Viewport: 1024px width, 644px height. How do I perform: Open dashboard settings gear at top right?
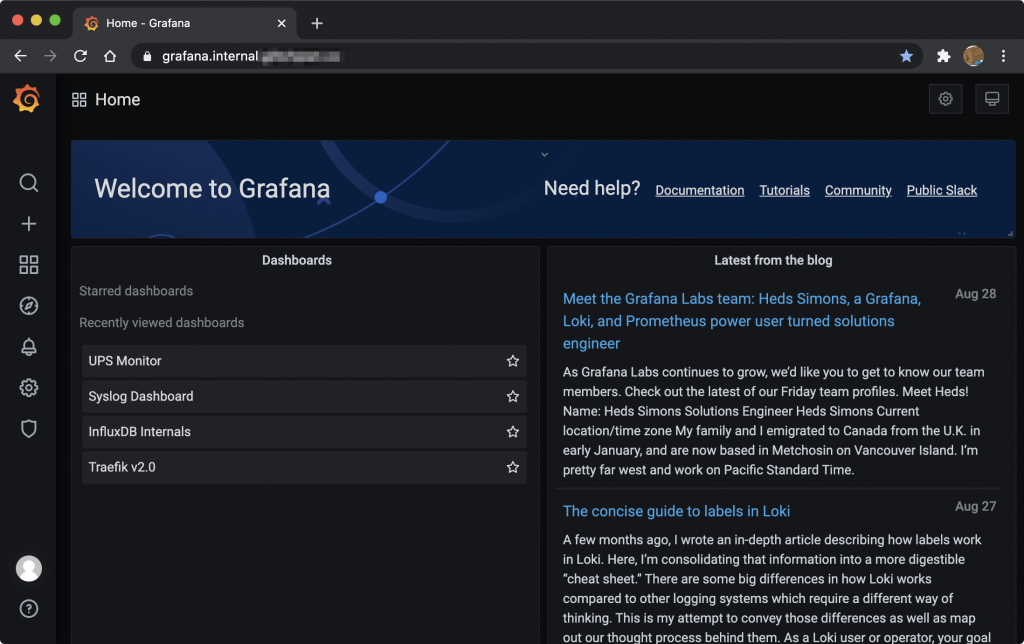point(945,99)
